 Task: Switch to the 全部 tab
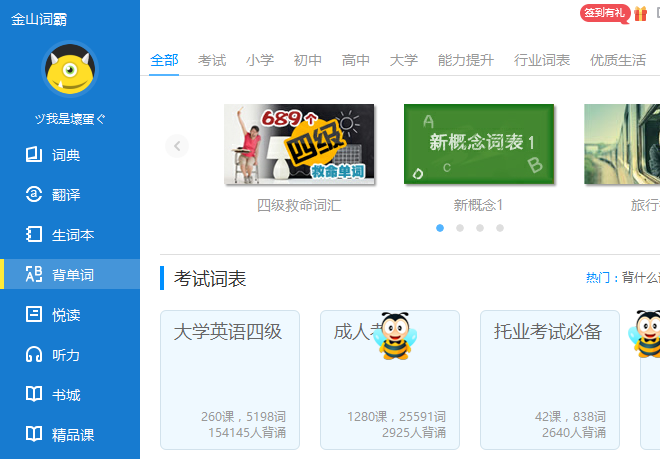[164, 60]
